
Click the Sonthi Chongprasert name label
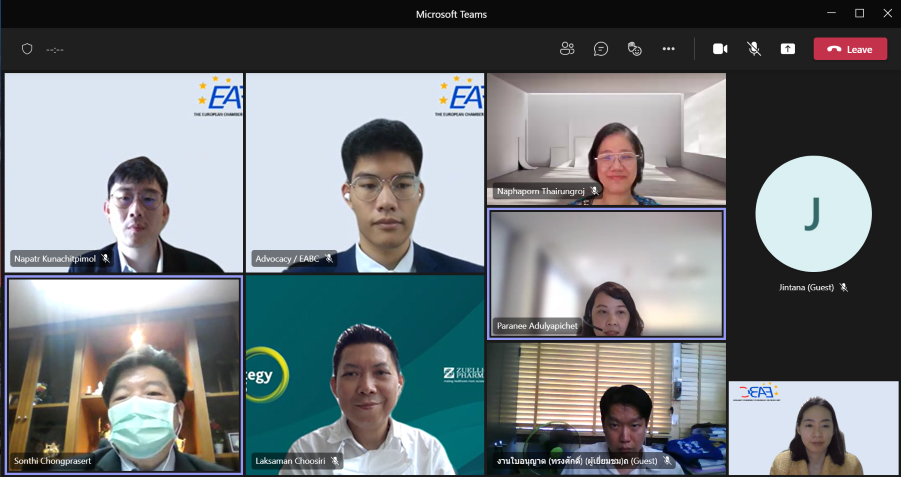[53, 461]
